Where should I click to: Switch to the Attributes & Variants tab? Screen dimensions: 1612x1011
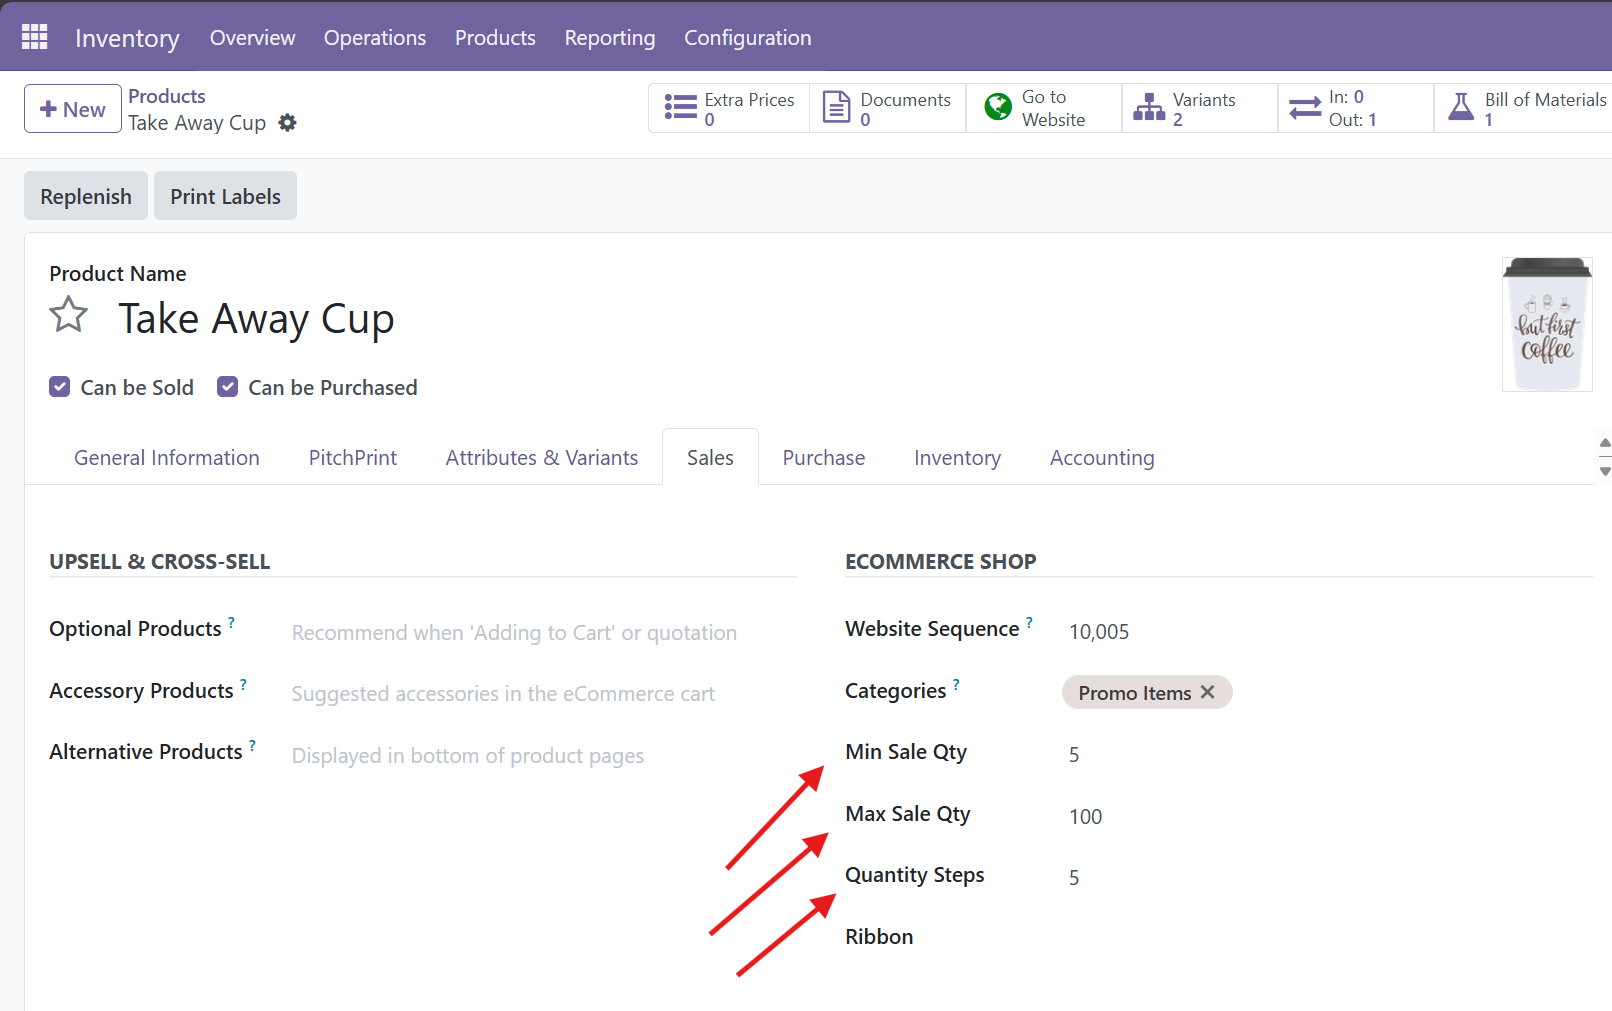(542, 457)
